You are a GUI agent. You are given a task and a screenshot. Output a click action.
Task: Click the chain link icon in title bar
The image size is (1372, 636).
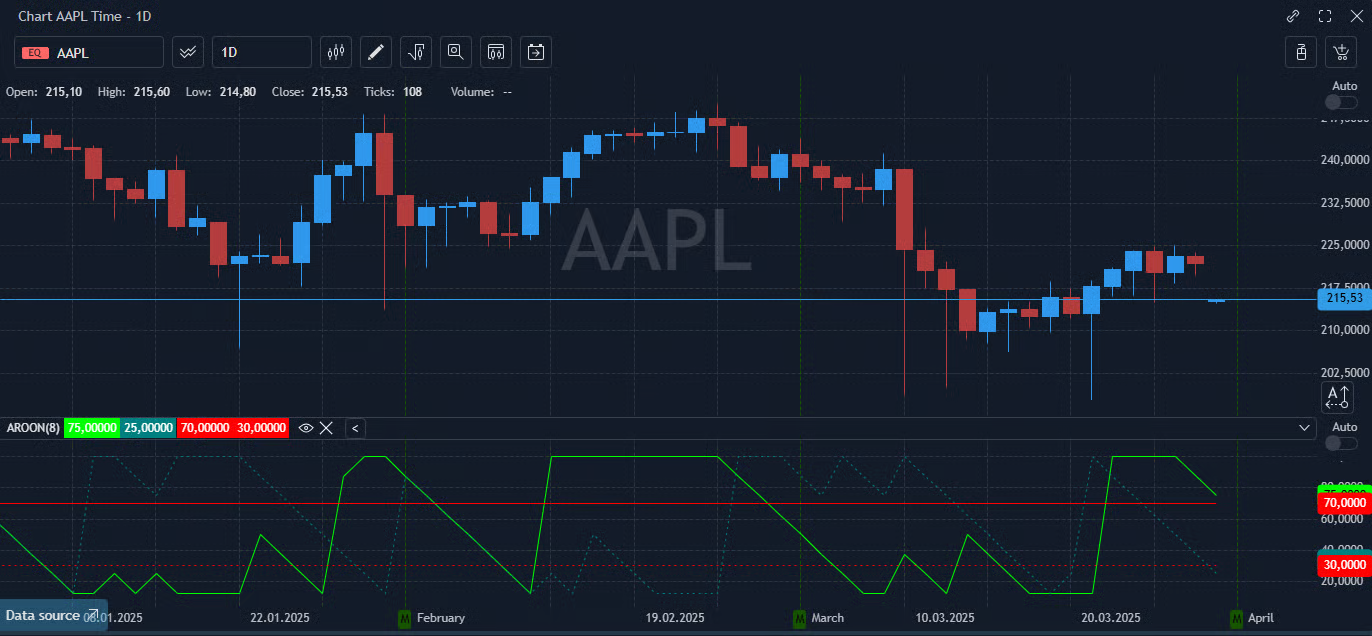point(1293,16)
